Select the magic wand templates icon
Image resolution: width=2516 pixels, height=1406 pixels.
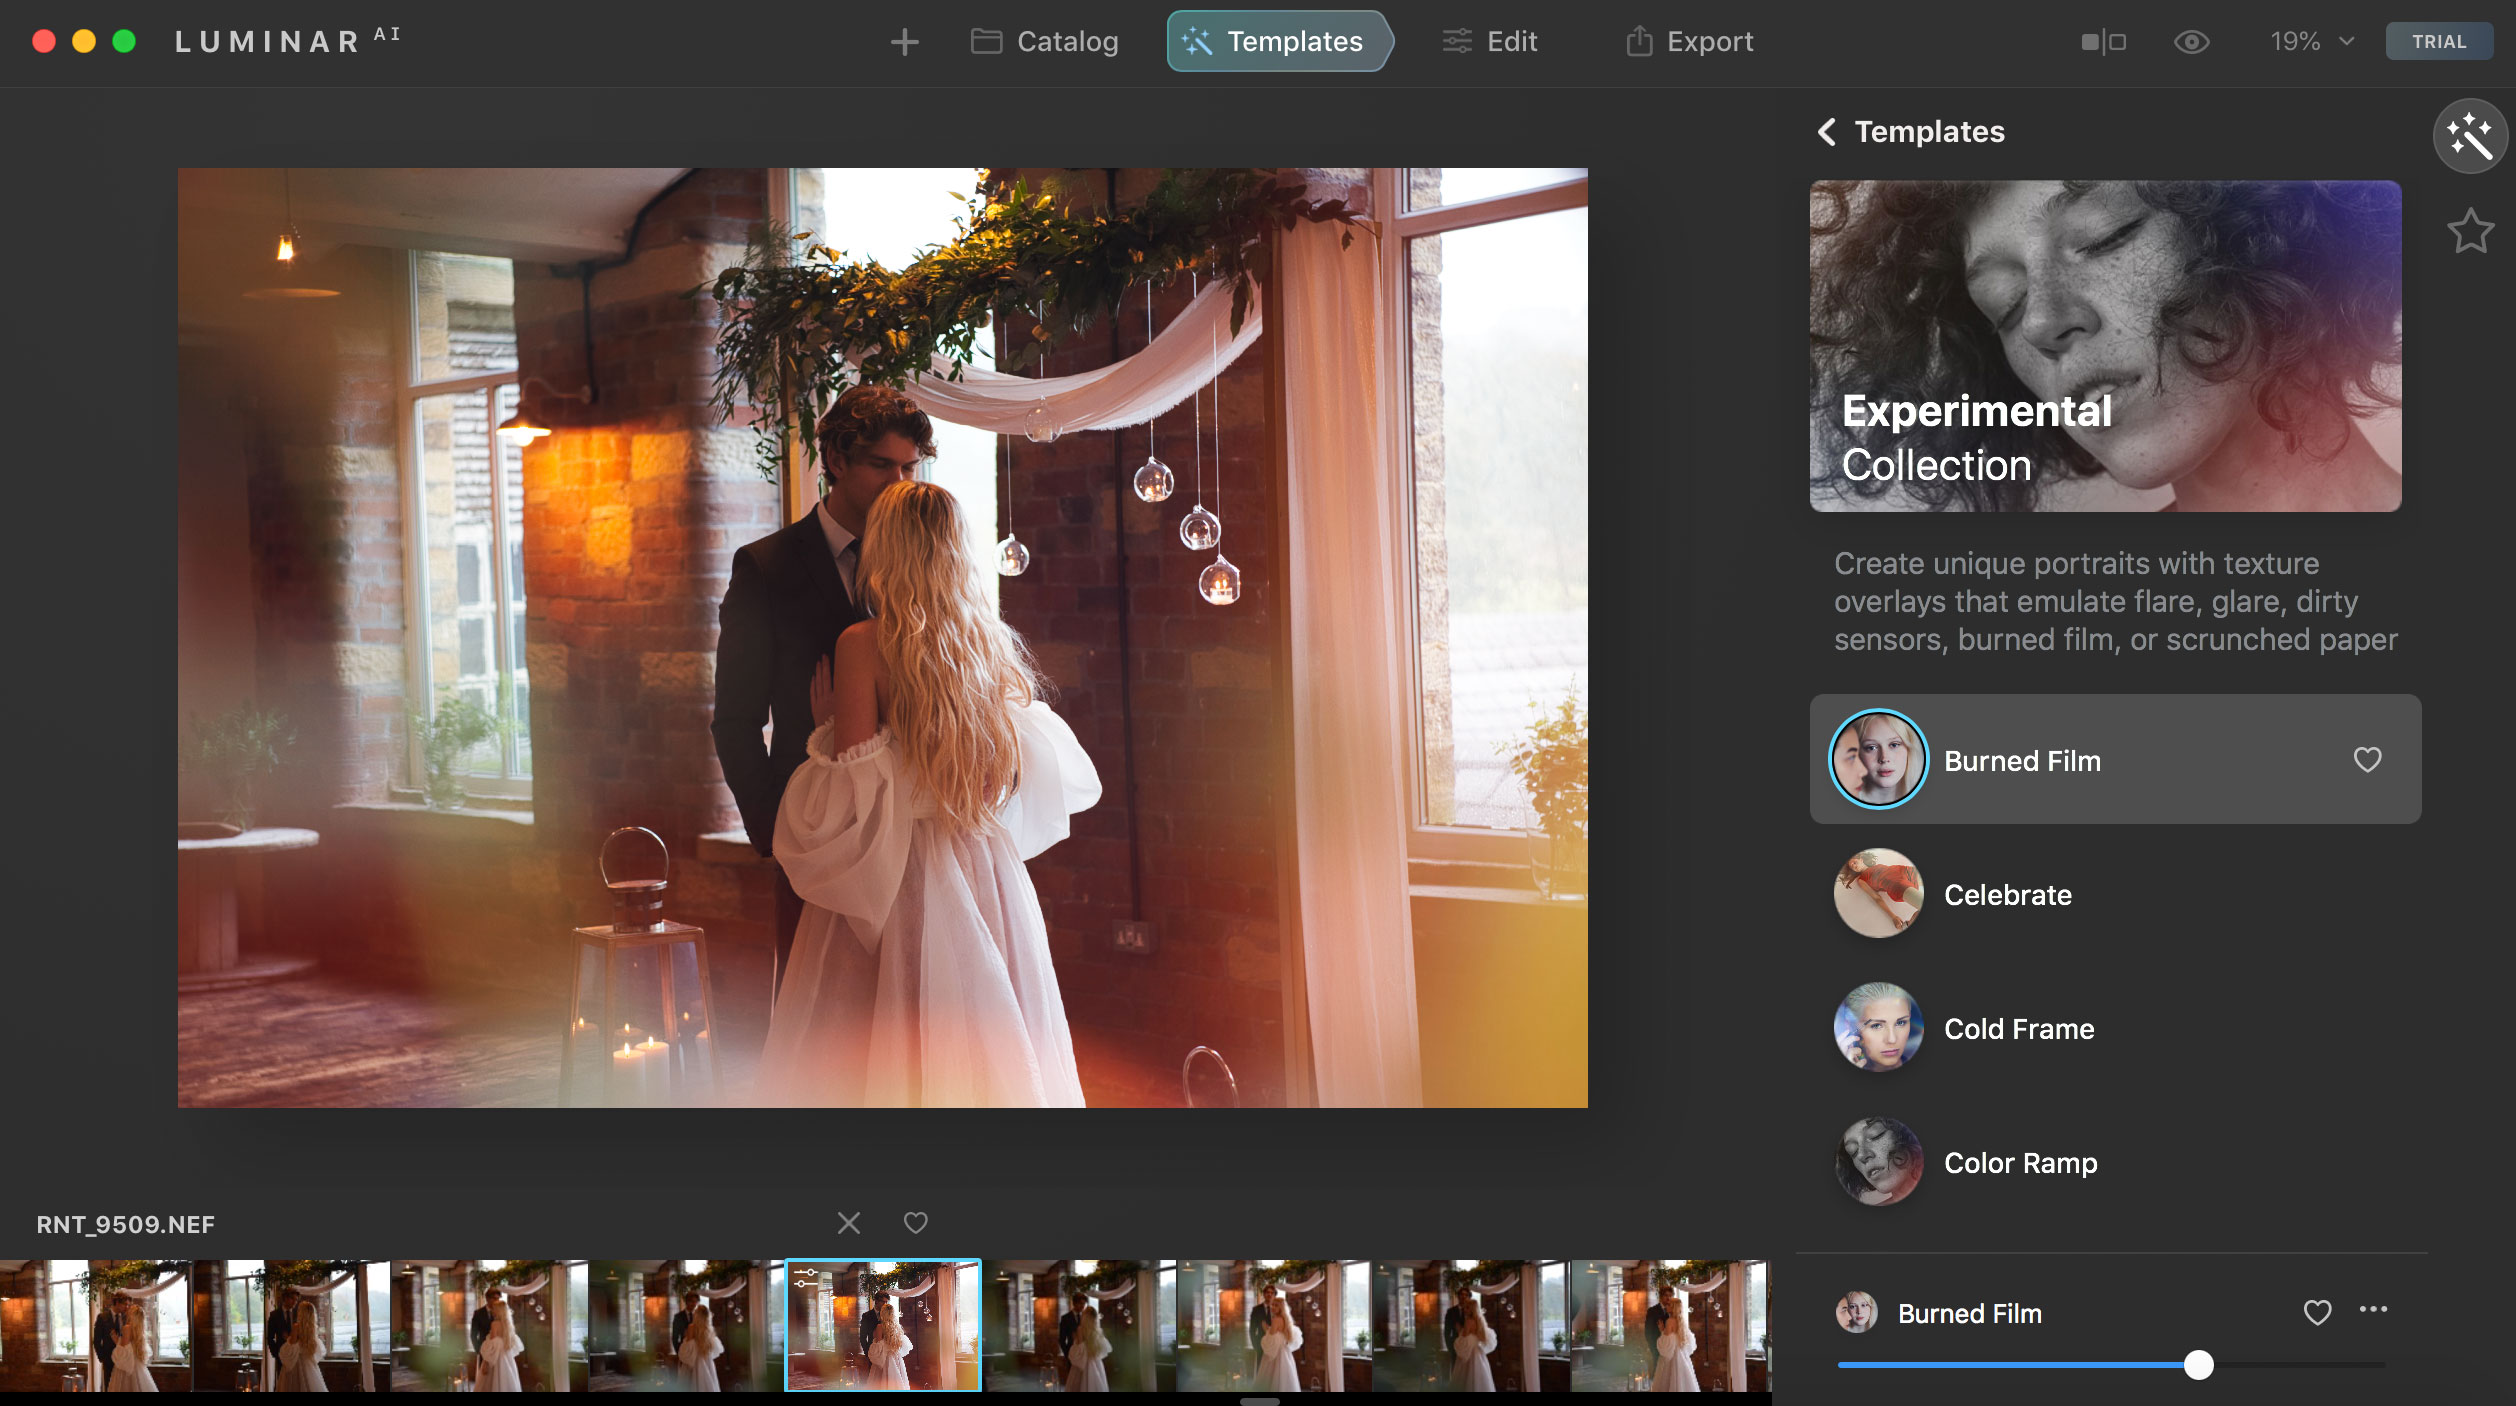[2470, 137]
